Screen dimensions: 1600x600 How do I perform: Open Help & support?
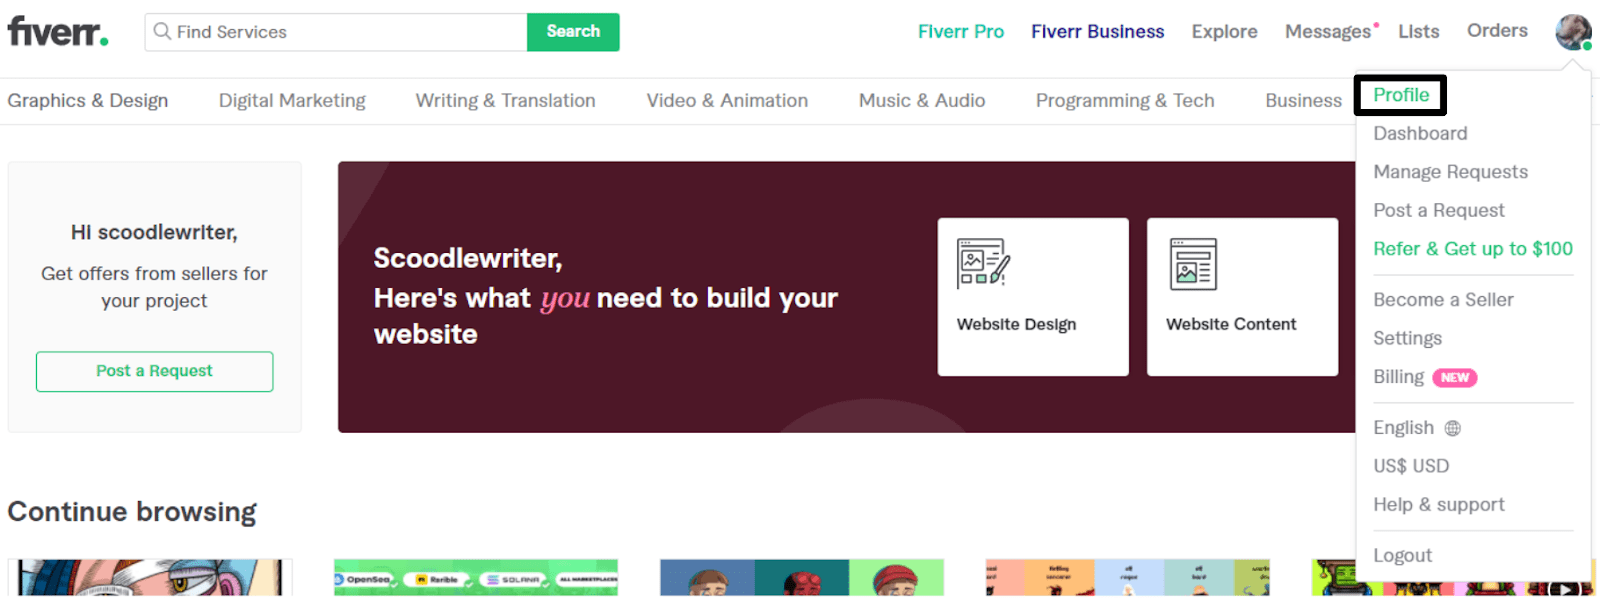[1438, 505]
